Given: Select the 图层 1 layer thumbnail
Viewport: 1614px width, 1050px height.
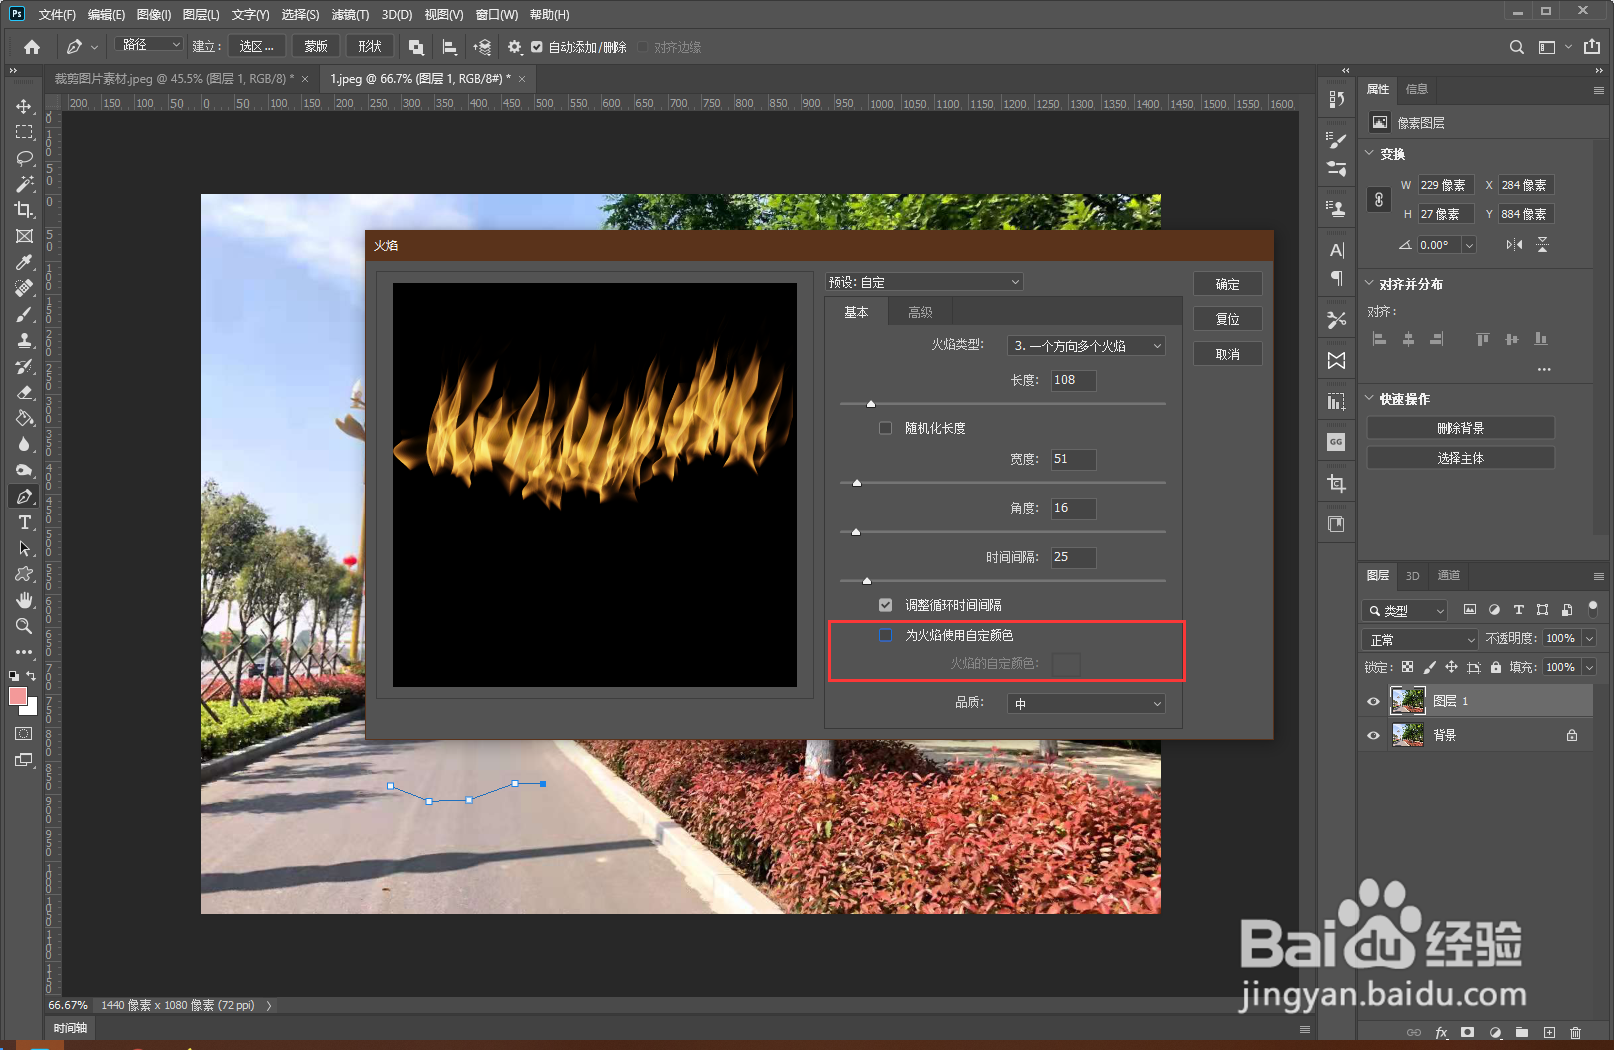Looking at the screenshot, I should coord(1408,701).
